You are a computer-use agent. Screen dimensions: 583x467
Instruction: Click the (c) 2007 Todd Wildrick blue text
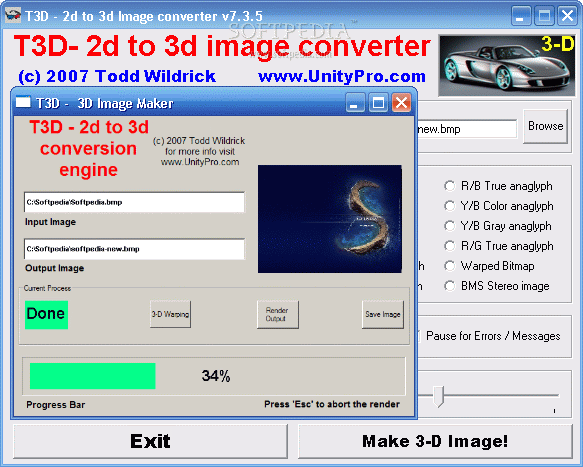click(117, 77)
